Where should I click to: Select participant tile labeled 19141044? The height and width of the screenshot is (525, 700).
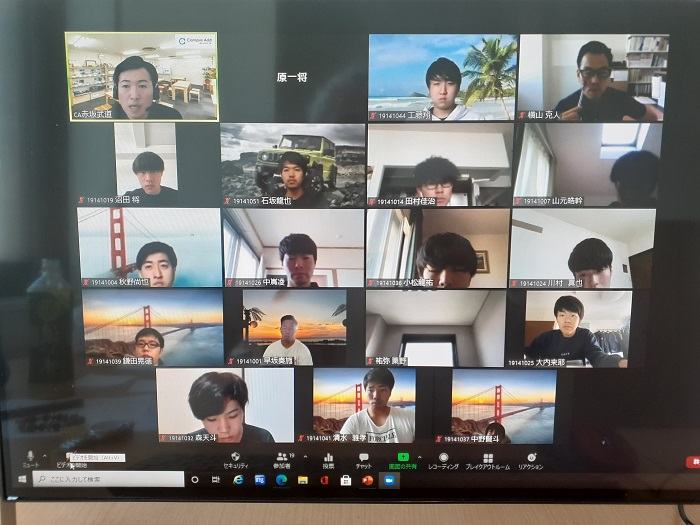[442, 77]
